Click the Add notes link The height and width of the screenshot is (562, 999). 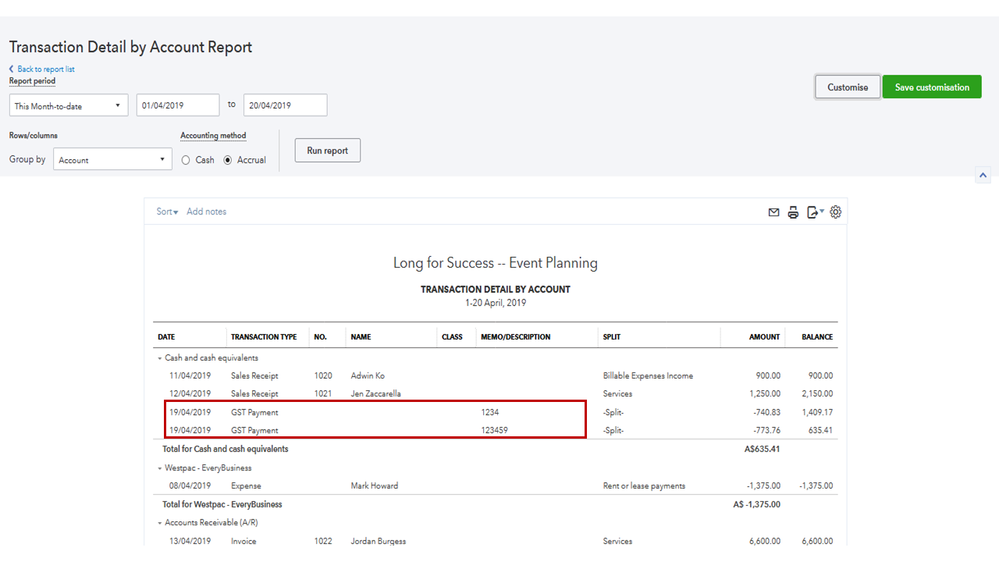(x=206, y=212)
